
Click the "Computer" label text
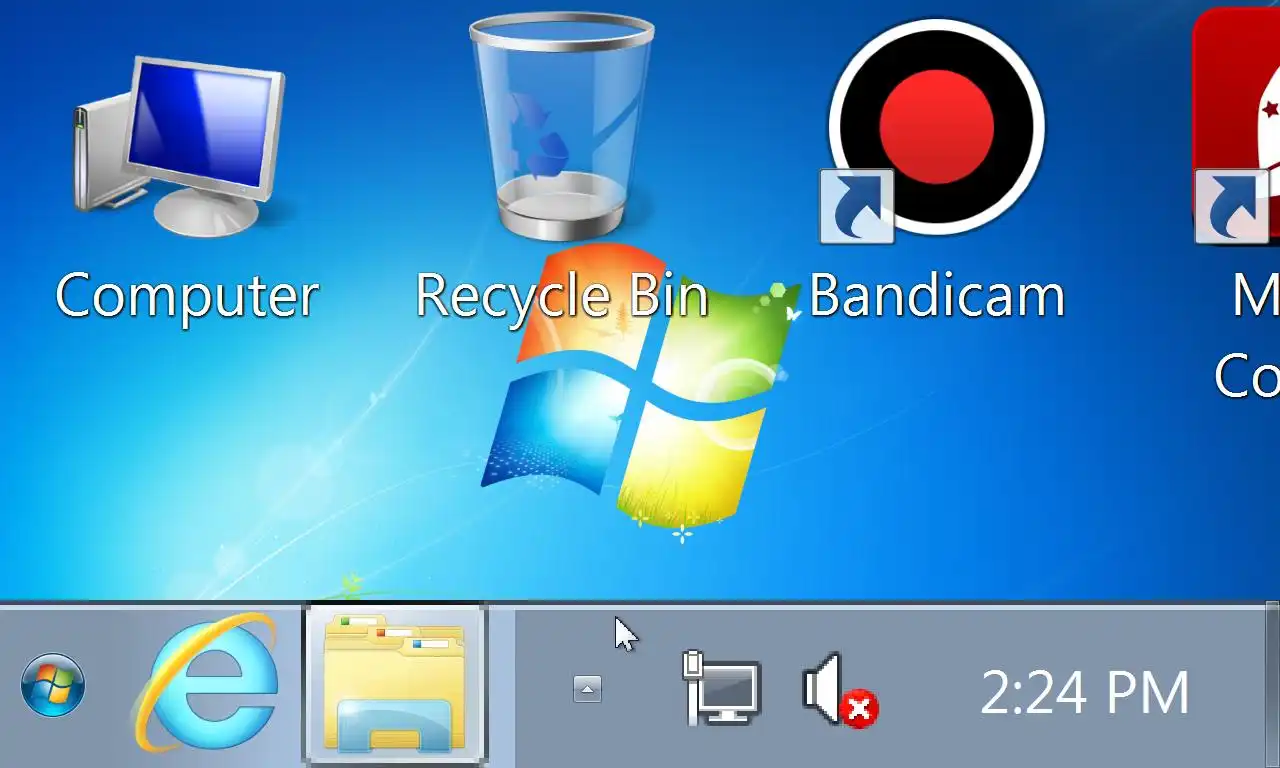point(187,297)
